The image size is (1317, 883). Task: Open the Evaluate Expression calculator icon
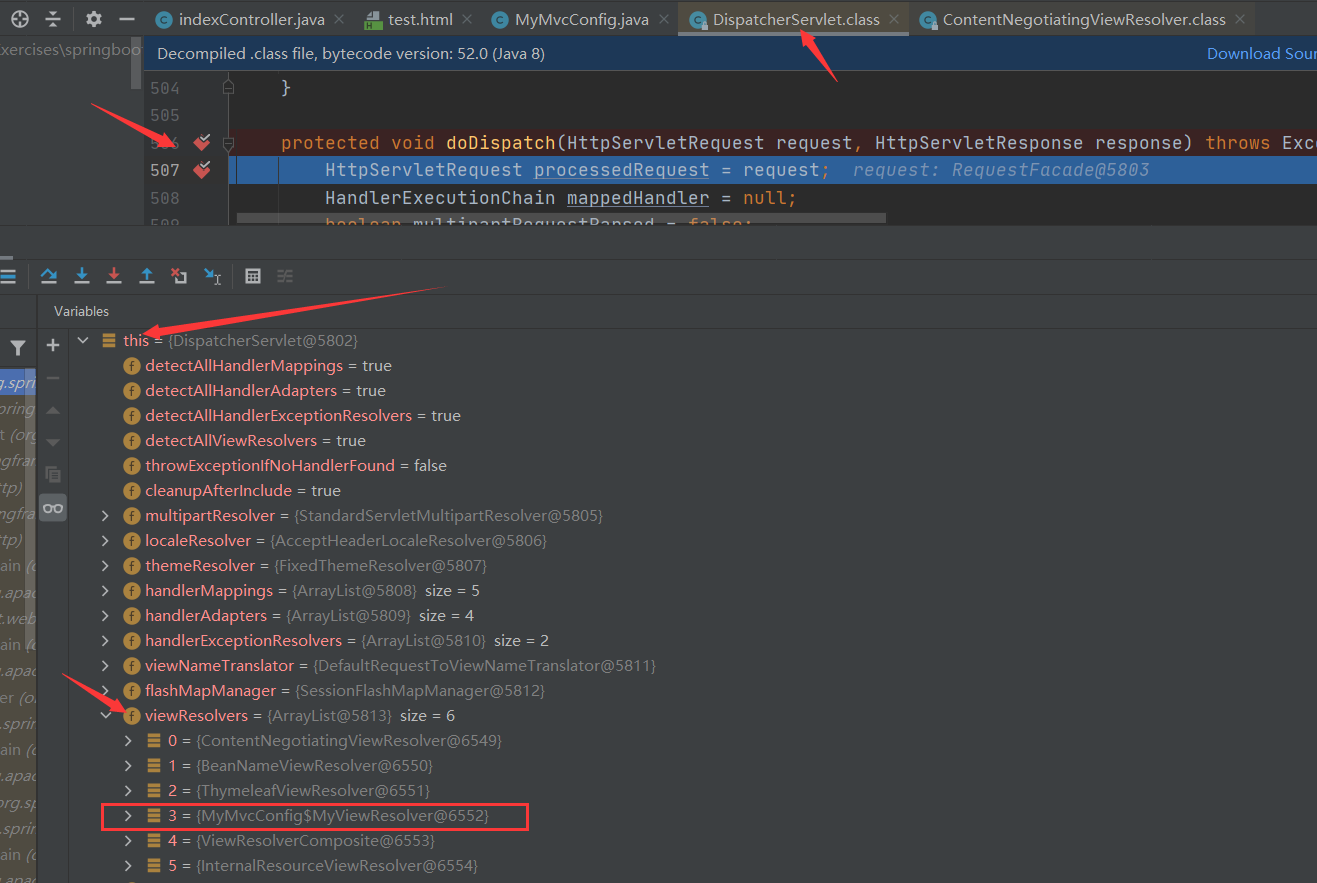(x=253, y=275)
